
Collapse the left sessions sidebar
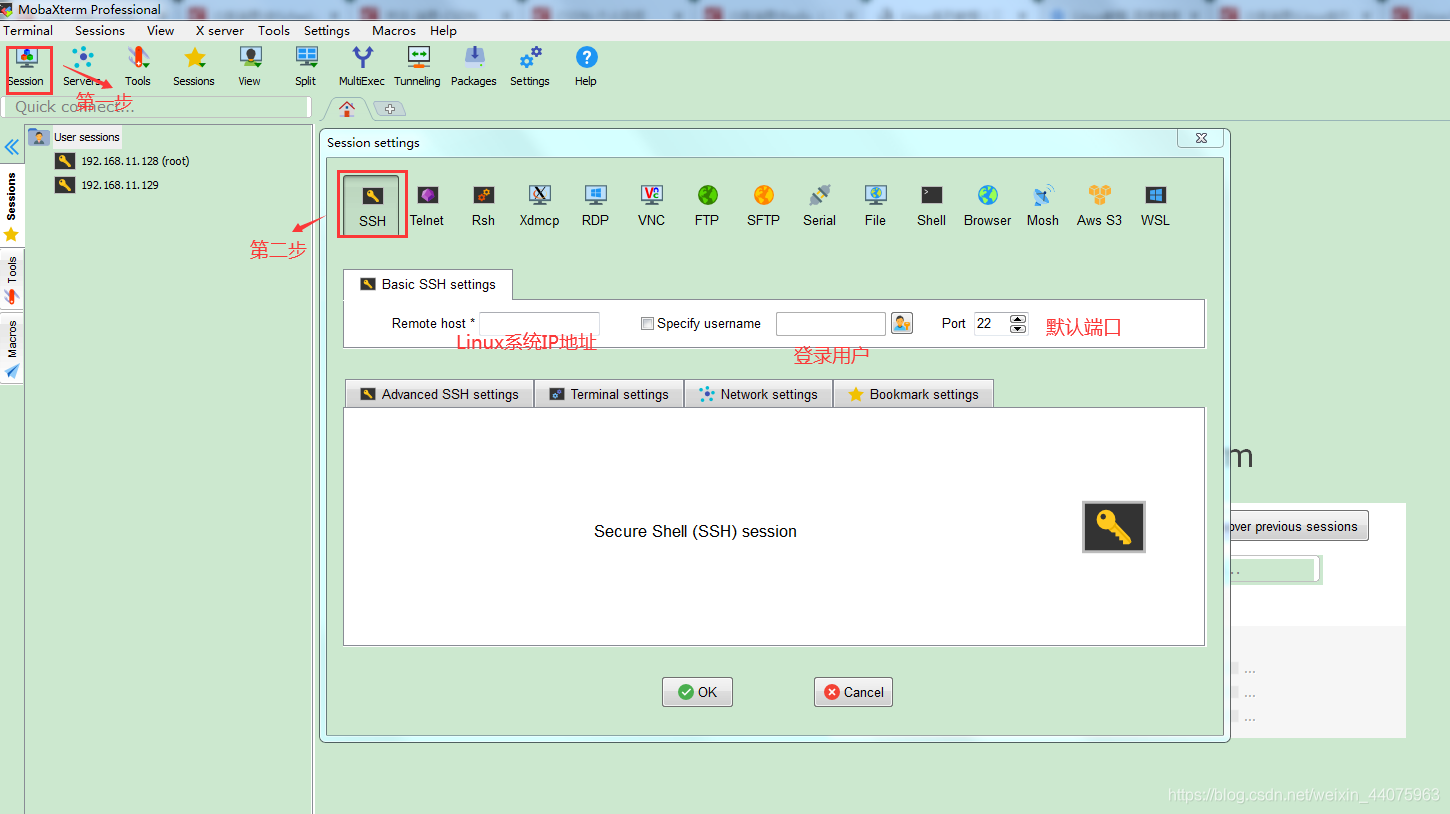[x=12, y=146]
